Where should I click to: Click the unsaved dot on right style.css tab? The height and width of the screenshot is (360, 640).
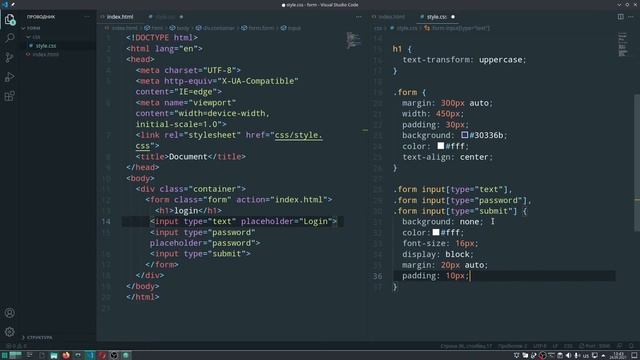tap(453, 17)
